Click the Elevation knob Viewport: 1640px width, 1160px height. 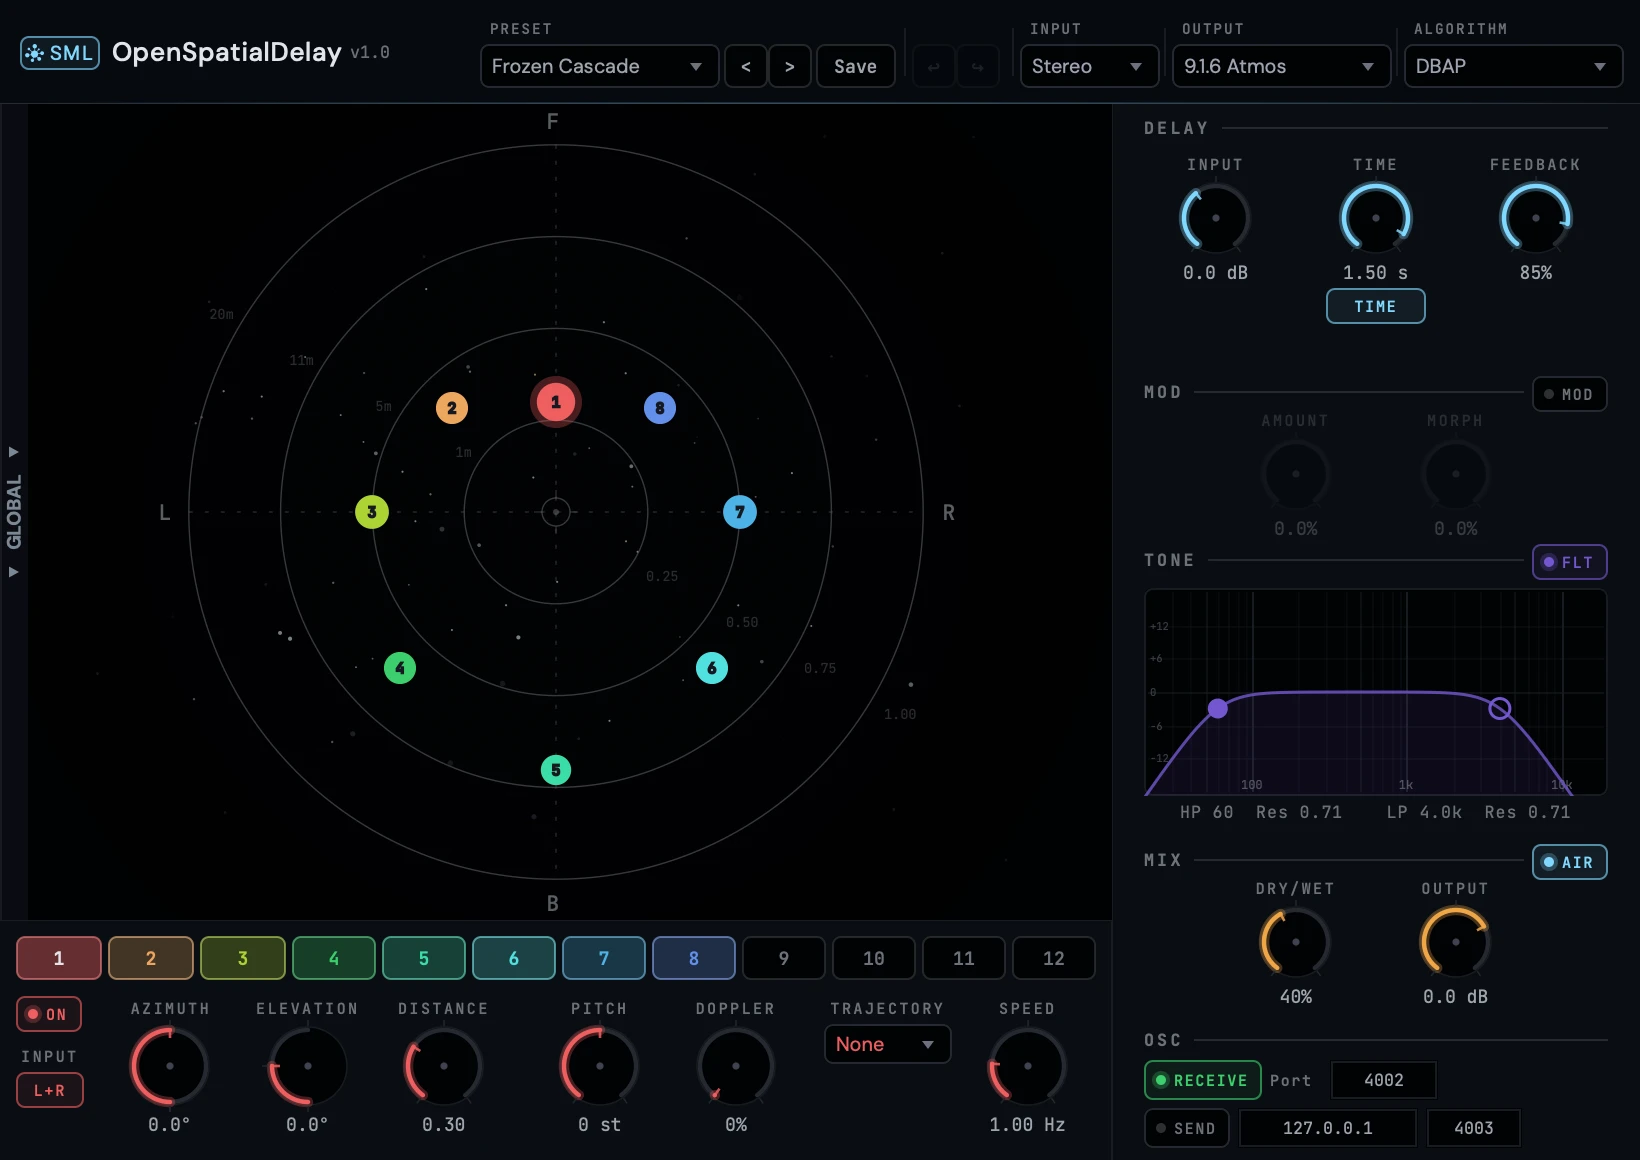point(308,1066)
